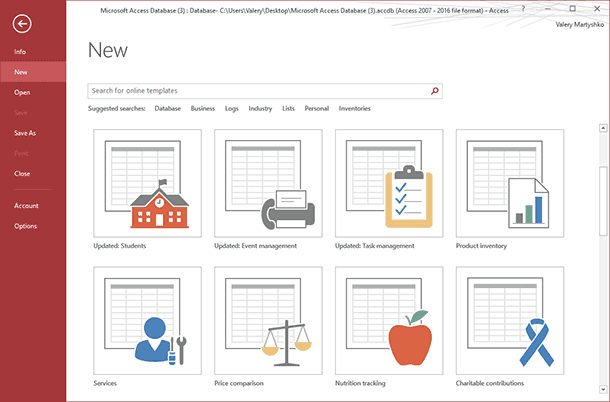This screenshot has width=610, height=402.
Task: Select the Task management template thumbnail
Action: pyautogui.click(x=389, y=183)
